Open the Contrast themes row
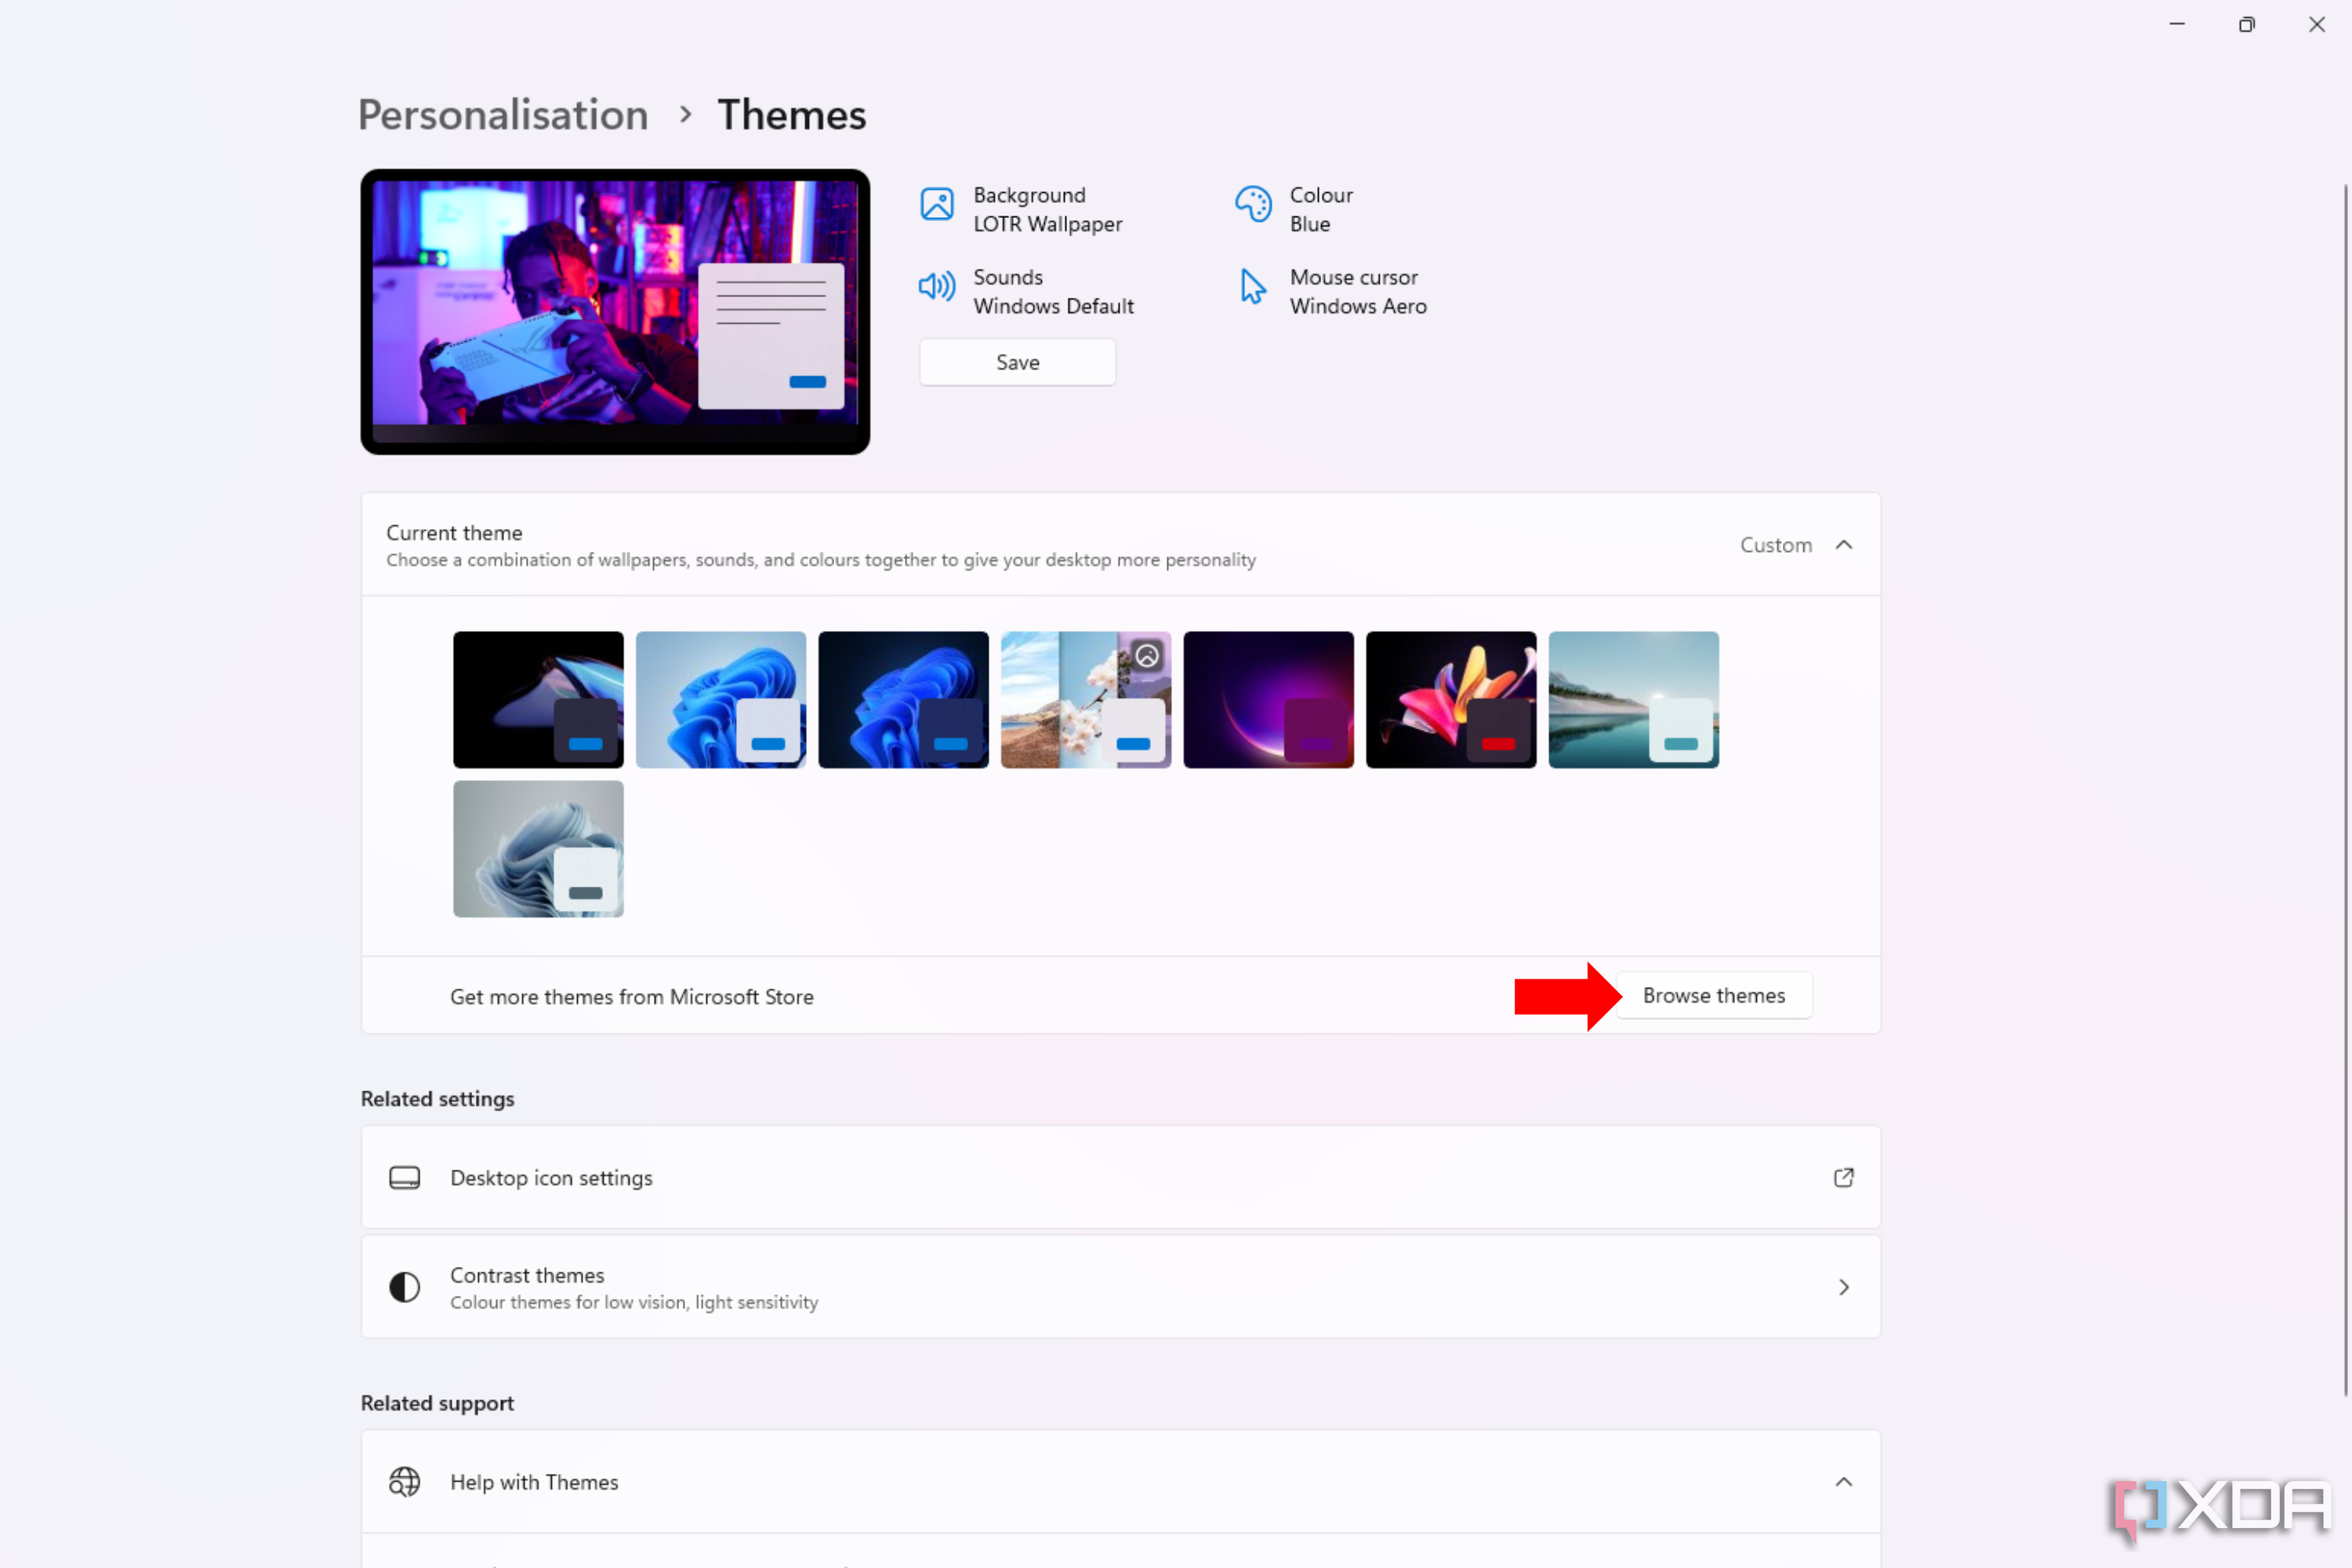The height and width of the screenshot is (1568, 2352). pyautogui.click(x=1120, y=1287)
